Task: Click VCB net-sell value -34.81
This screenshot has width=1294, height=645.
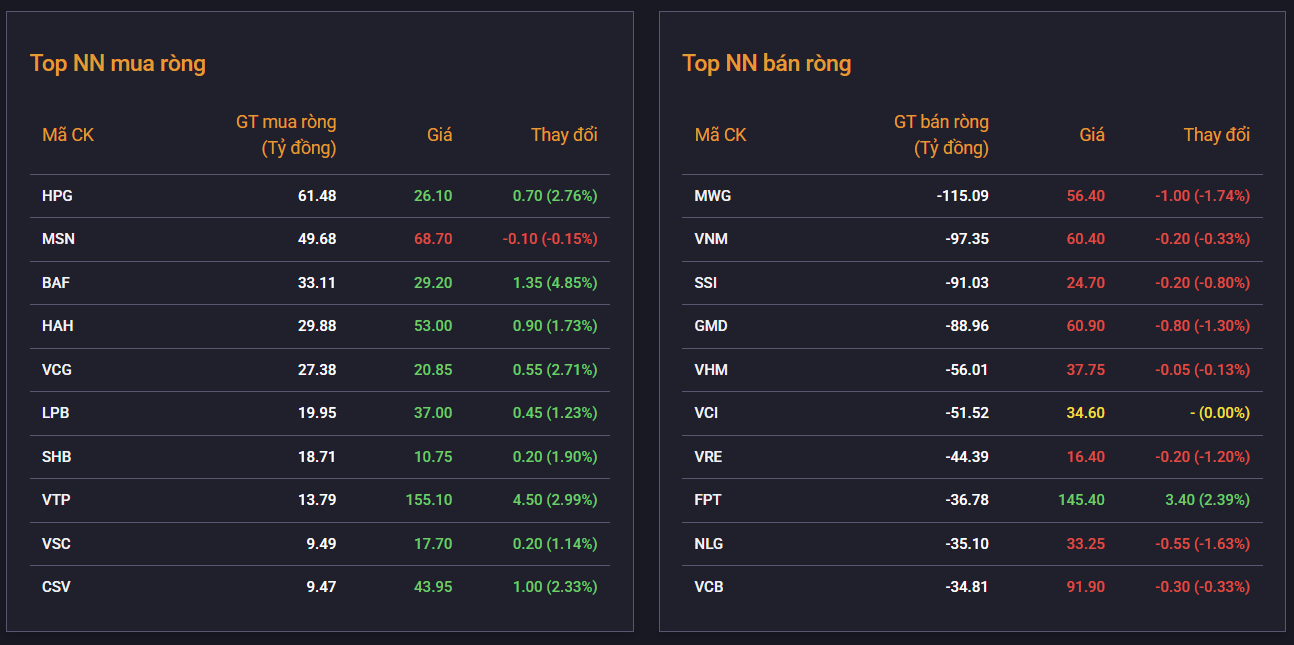Action: [967, 587]
